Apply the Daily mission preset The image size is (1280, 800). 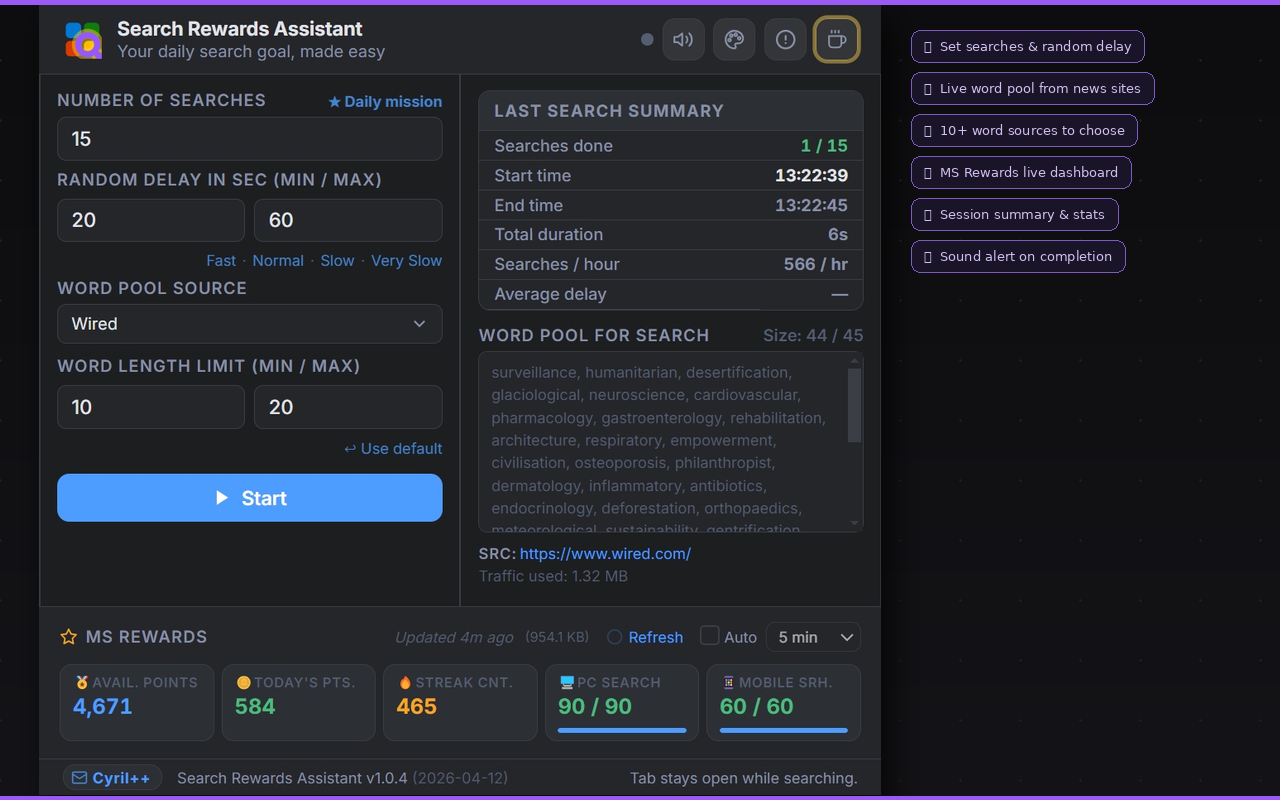click(x=385, y=101)
